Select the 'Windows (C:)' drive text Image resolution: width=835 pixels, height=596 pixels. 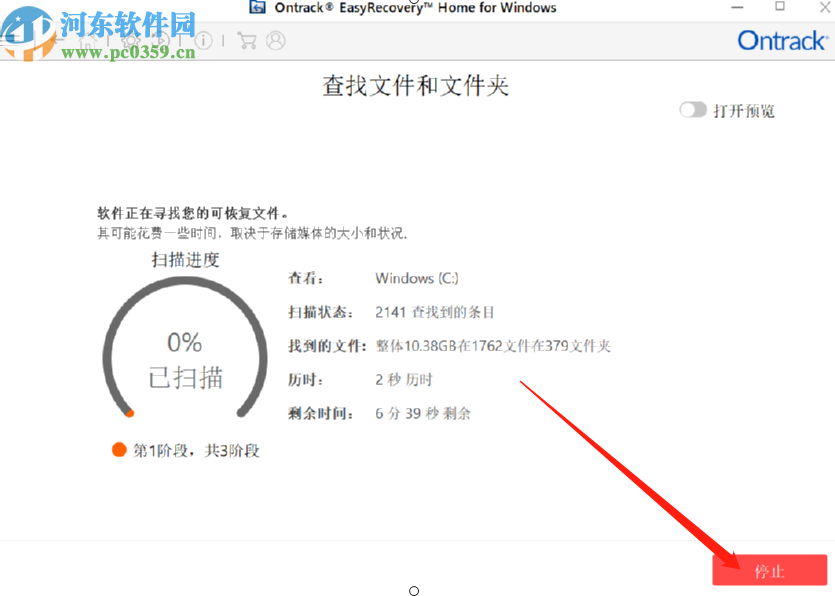tap(416, 278)
